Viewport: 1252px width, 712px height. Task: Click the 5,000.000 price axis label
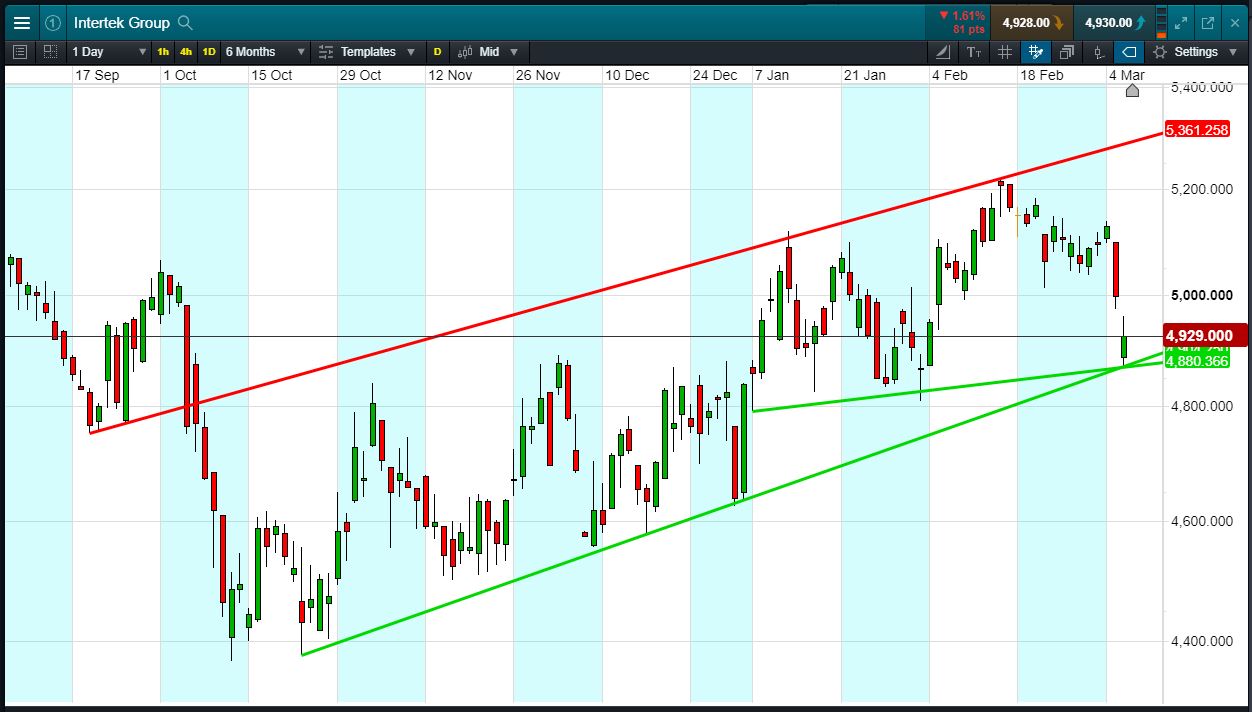pyautogui.click(x=1201, y=295)
